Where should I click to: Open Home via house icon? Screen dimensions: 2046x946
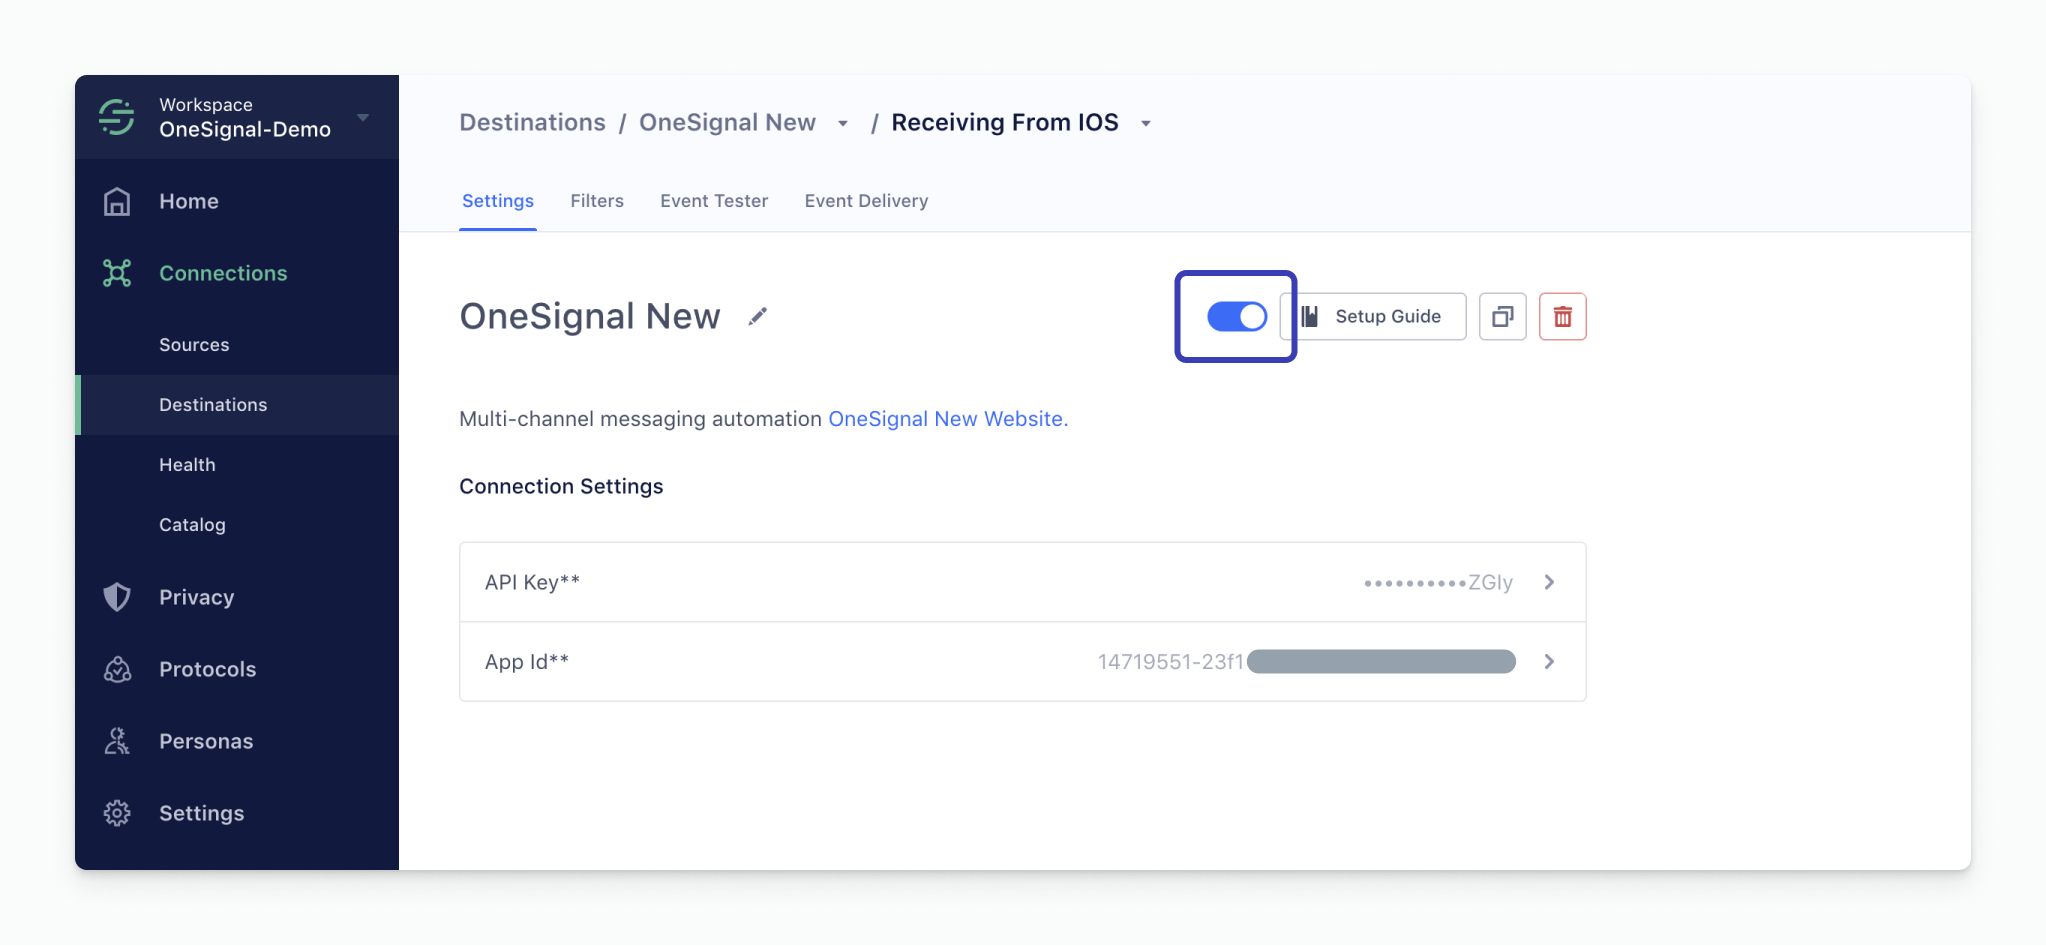tap(117, 201)
